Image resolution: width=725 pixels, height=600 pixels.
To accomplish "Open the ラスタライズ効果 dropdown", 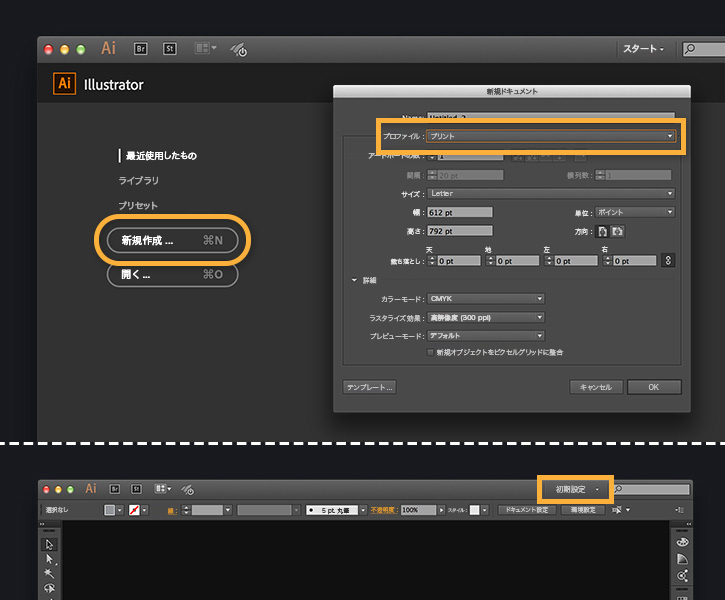I will coord(486,318).
